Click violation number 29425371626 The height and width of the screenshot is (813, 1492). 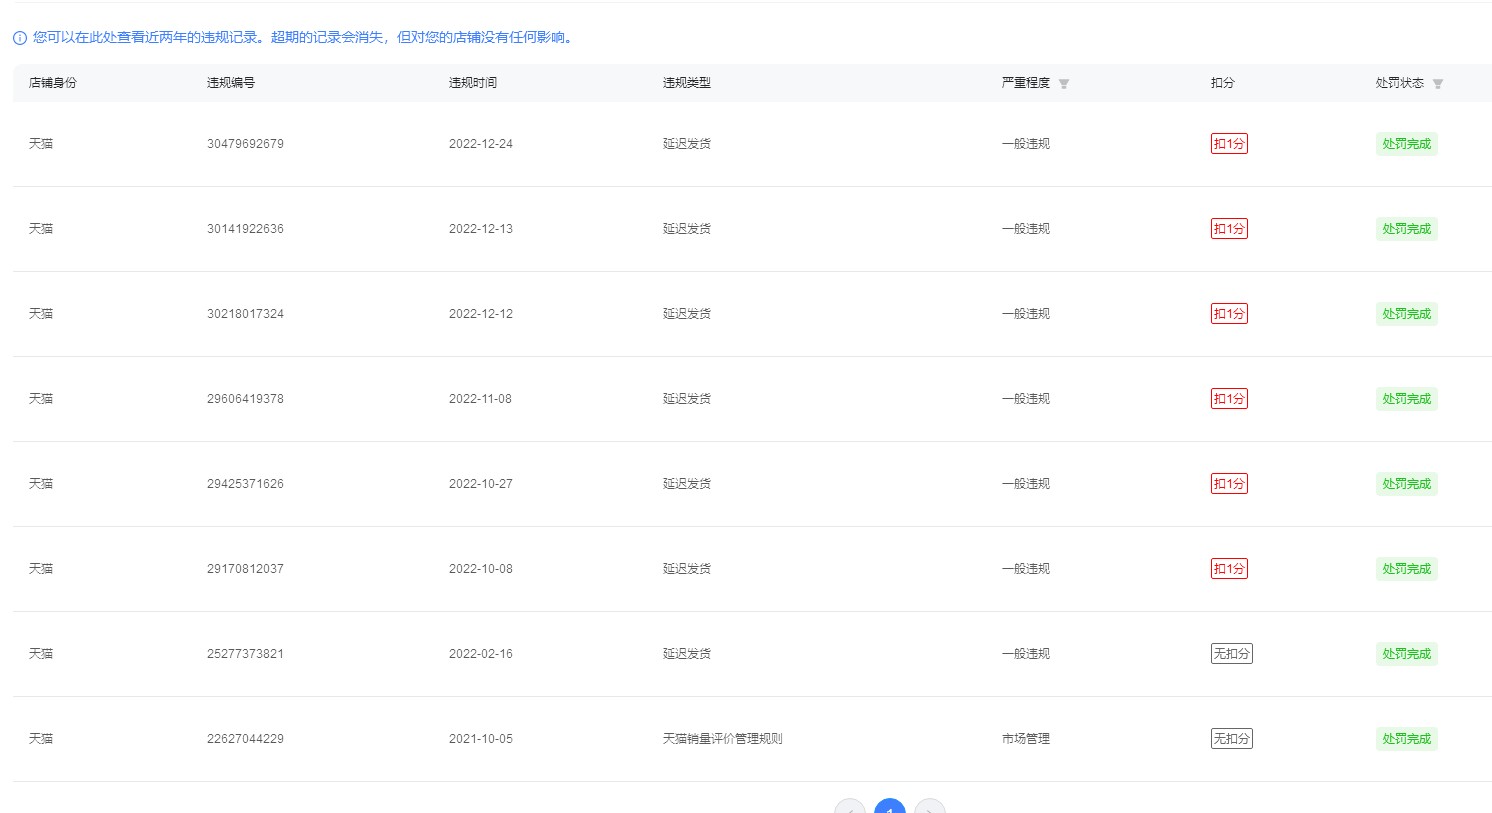245,484
